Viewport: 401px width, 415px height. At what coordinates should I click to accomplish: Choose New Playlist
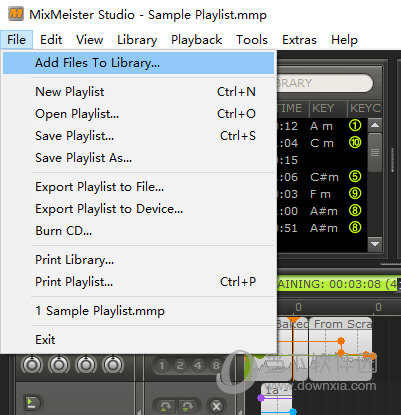click(138, 92)
